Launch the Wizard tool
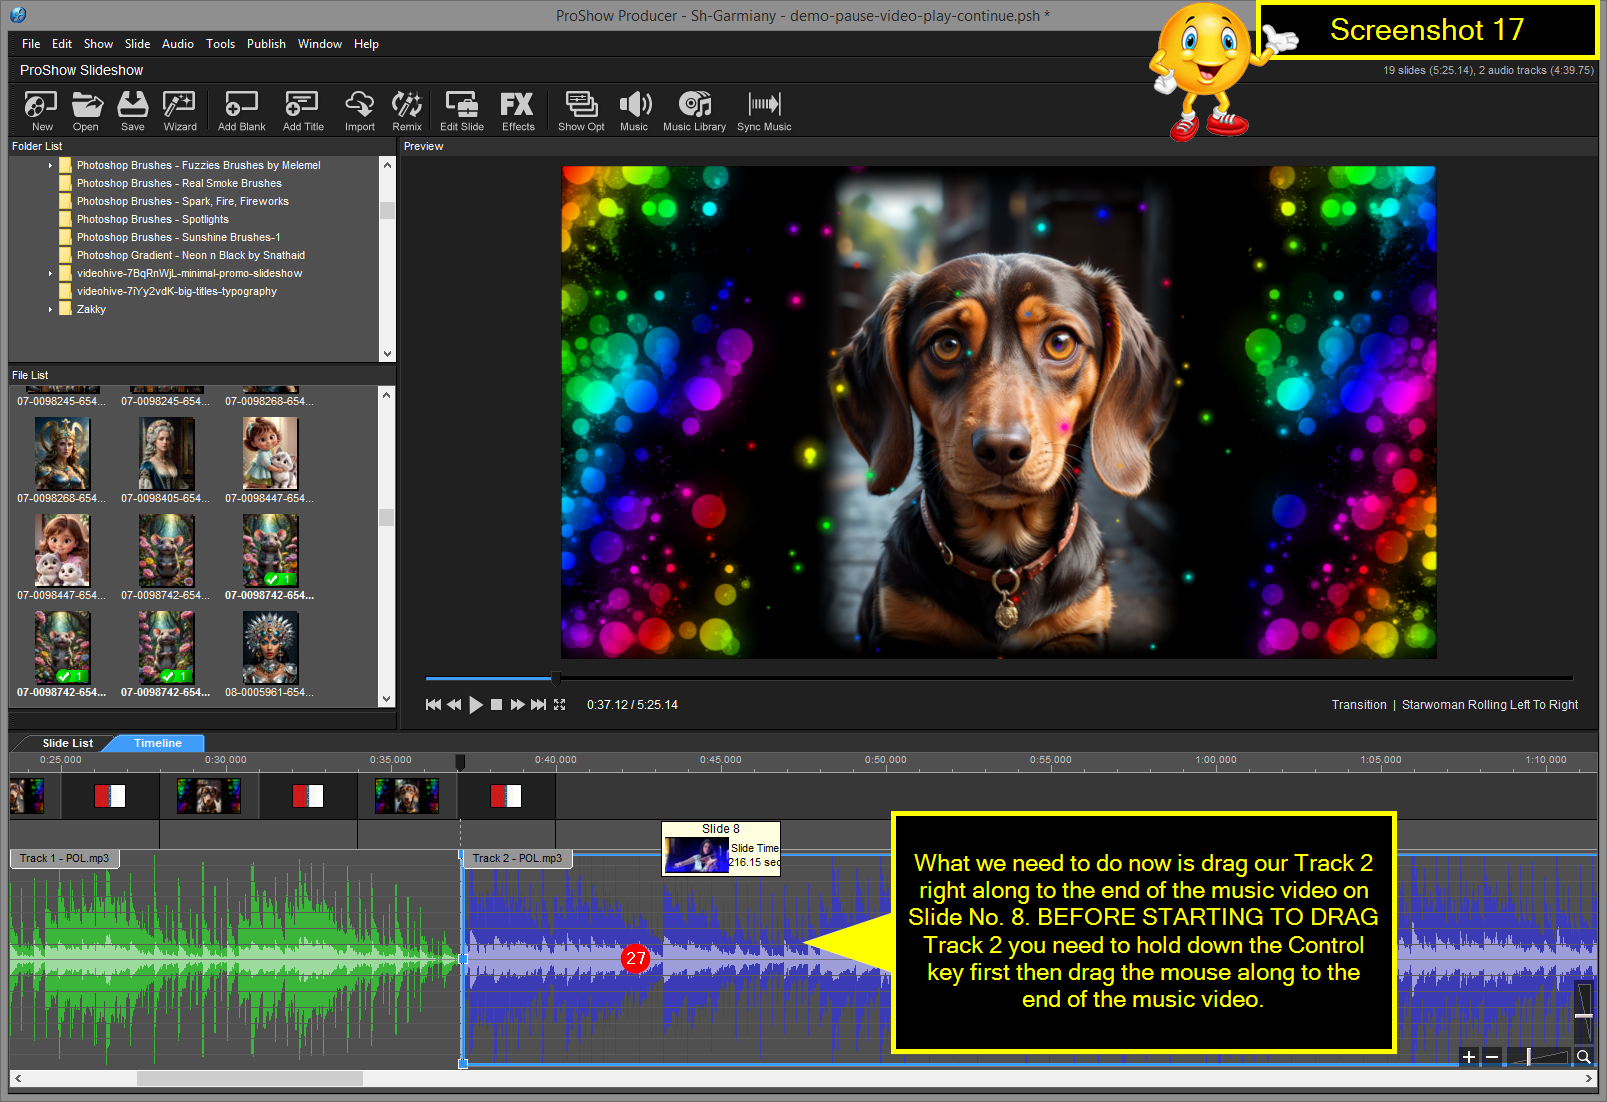Screen dimensions: 1607x1102 pos(180,110)
